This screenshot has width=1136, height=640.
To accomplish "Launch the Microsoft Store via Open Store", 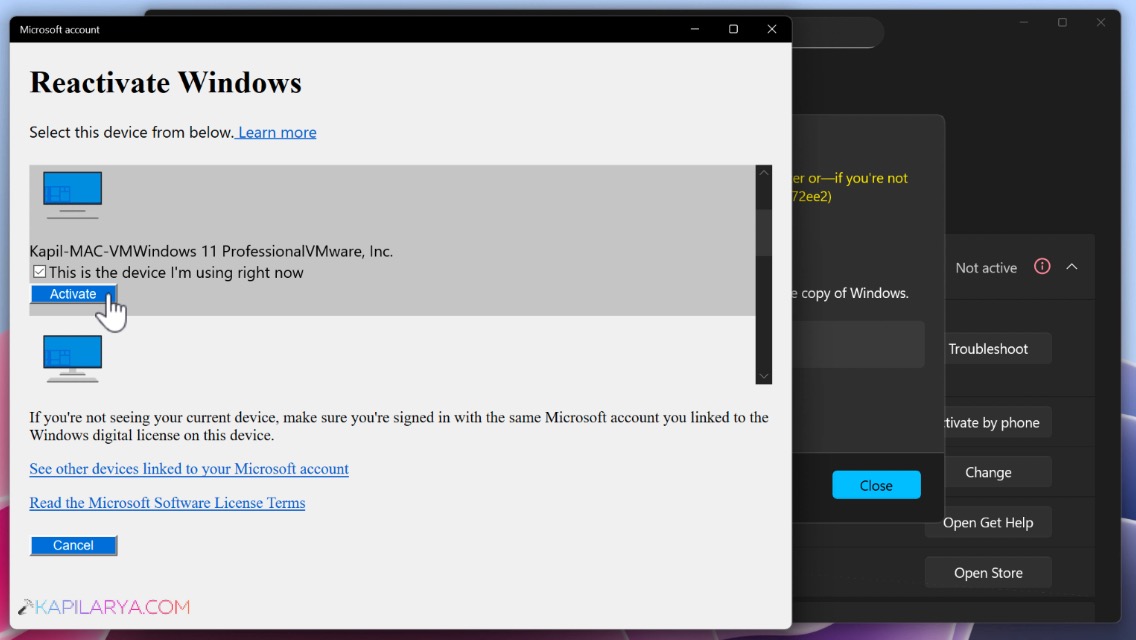I will click(988, 572).
